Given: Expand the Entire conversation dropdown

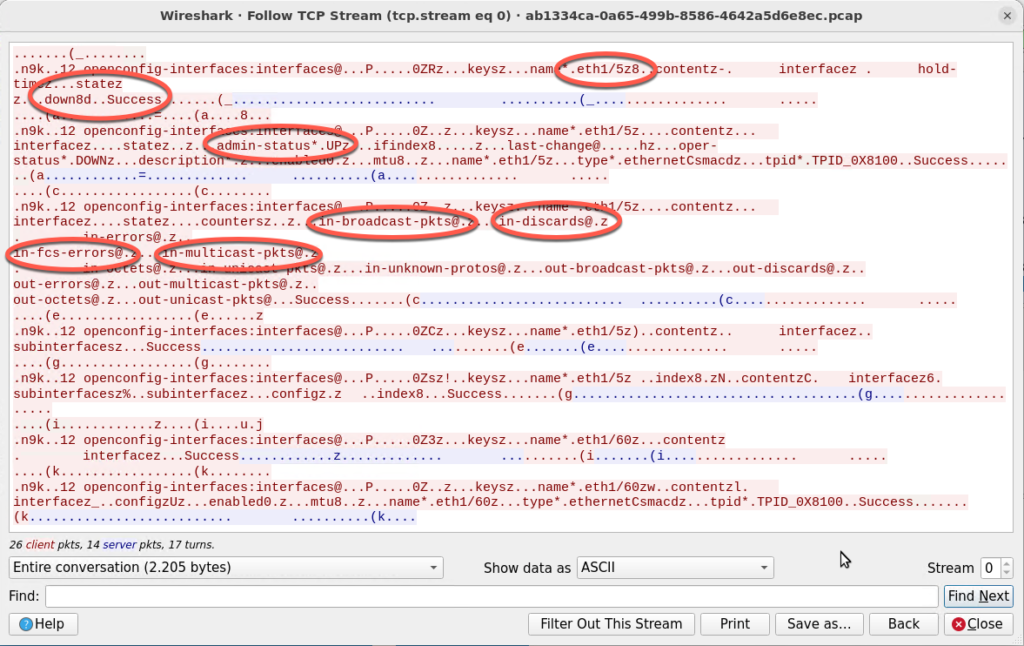Looking at the screenshot, I should click(225, 567).
